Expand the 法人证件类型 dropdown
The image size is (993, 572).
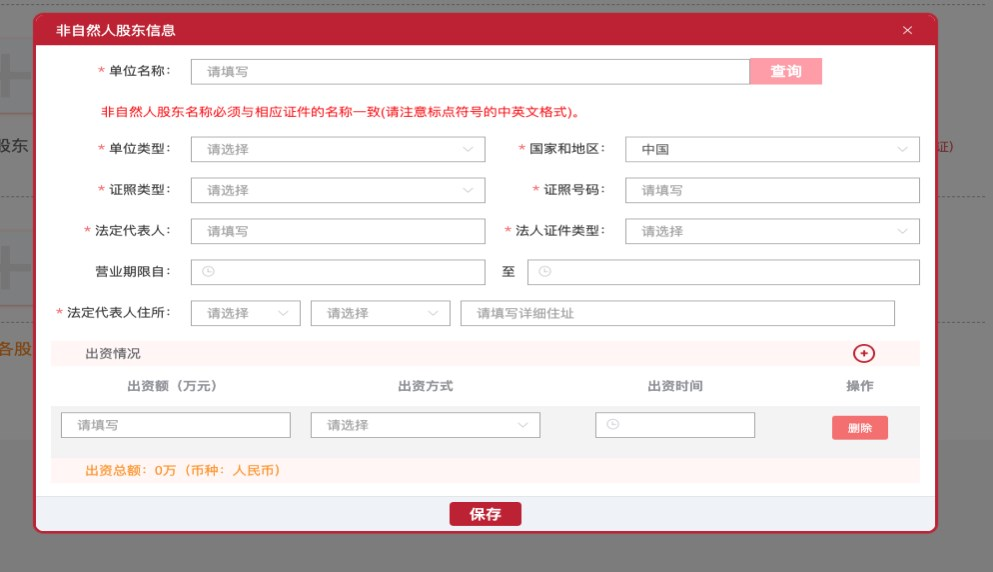click(772, 231)
